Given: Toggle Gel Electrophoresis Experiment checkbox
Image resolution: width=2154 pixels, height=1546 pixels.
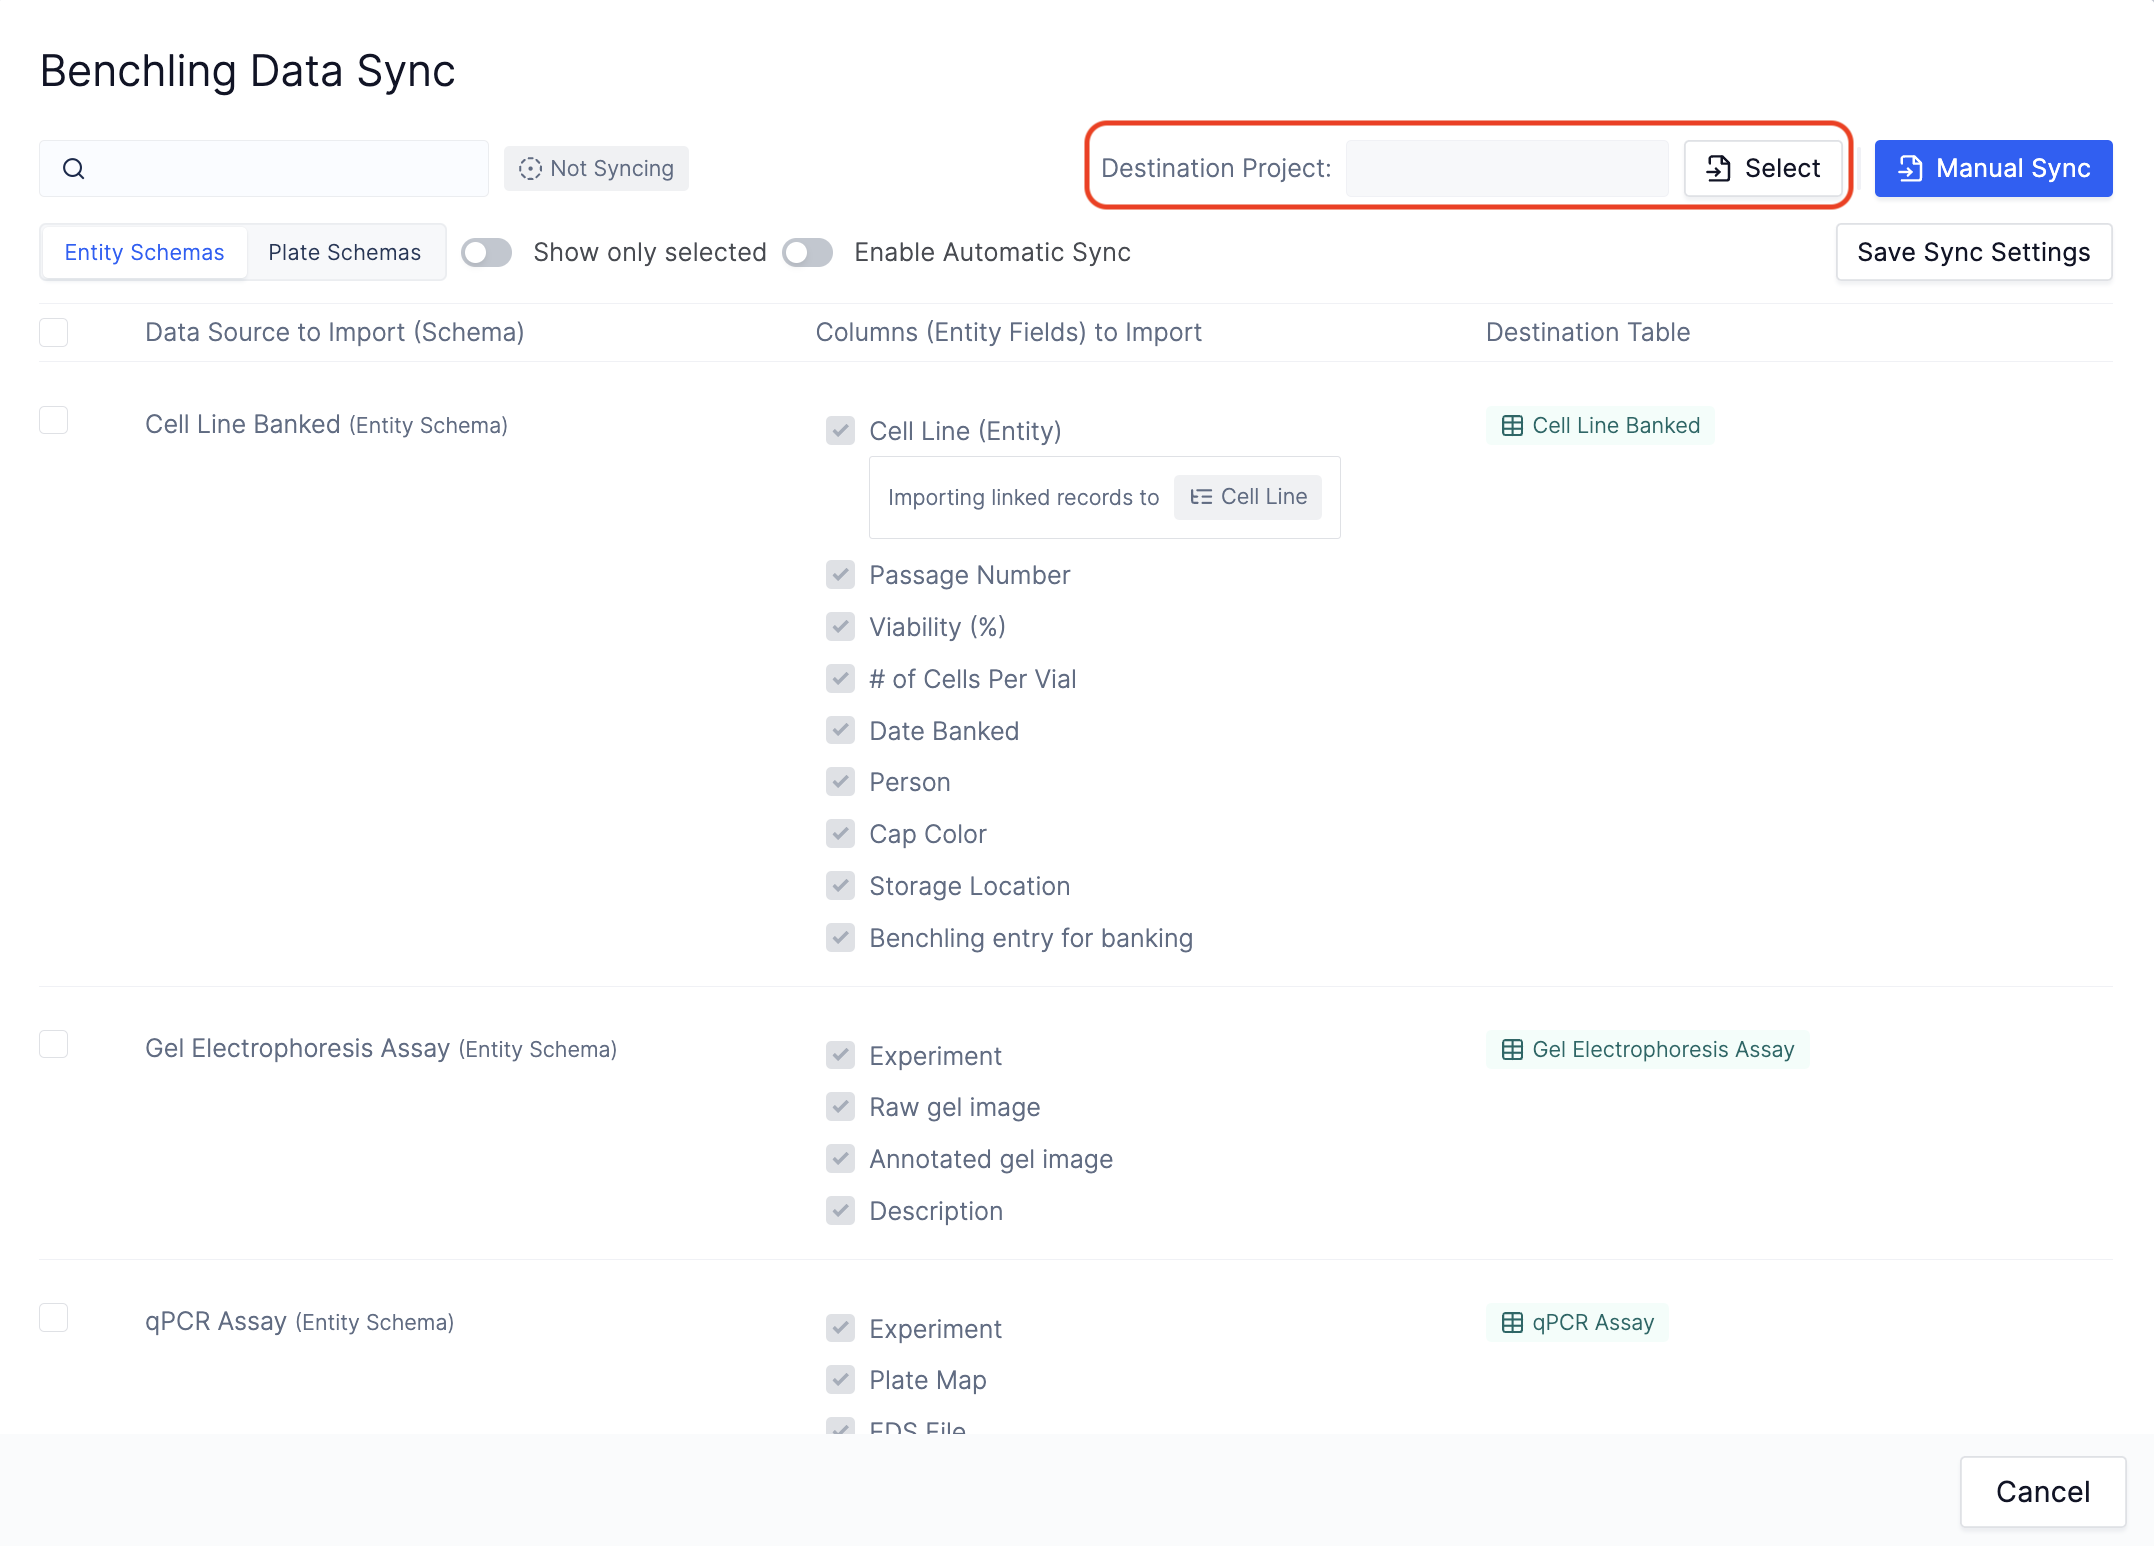Looking at the screenshot, I should click(x=840, y=1056).
